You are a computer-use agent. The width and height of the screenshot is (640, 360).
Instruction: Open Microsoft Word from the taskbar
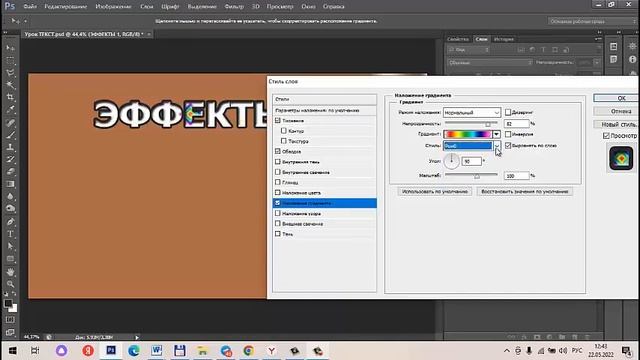click(x=157, y=351)
